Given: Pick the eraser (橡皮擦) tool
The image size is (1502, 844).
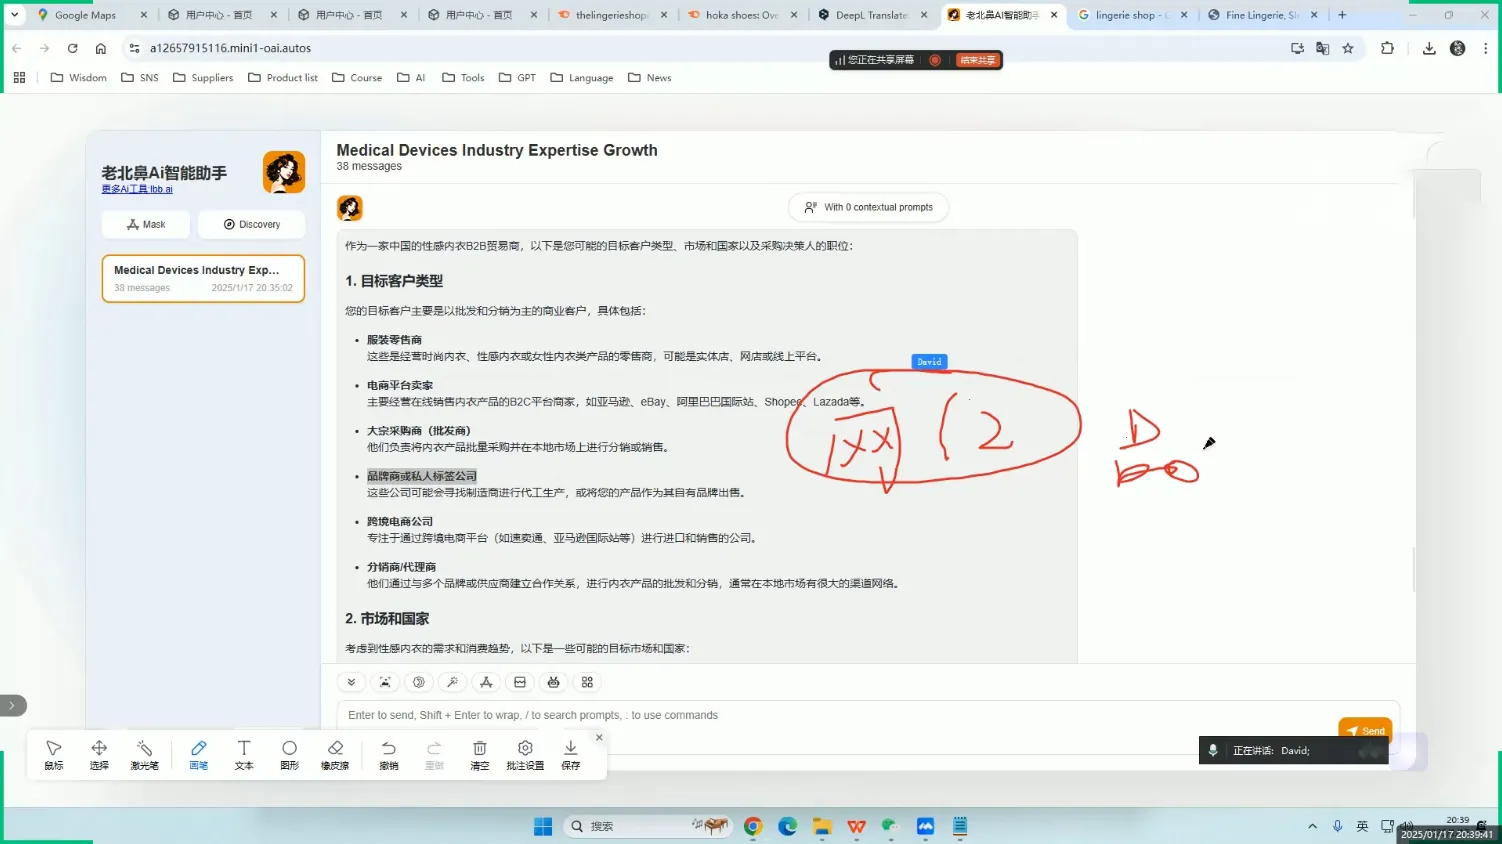Looking at the screenshot, I should [x=334, y=754].
